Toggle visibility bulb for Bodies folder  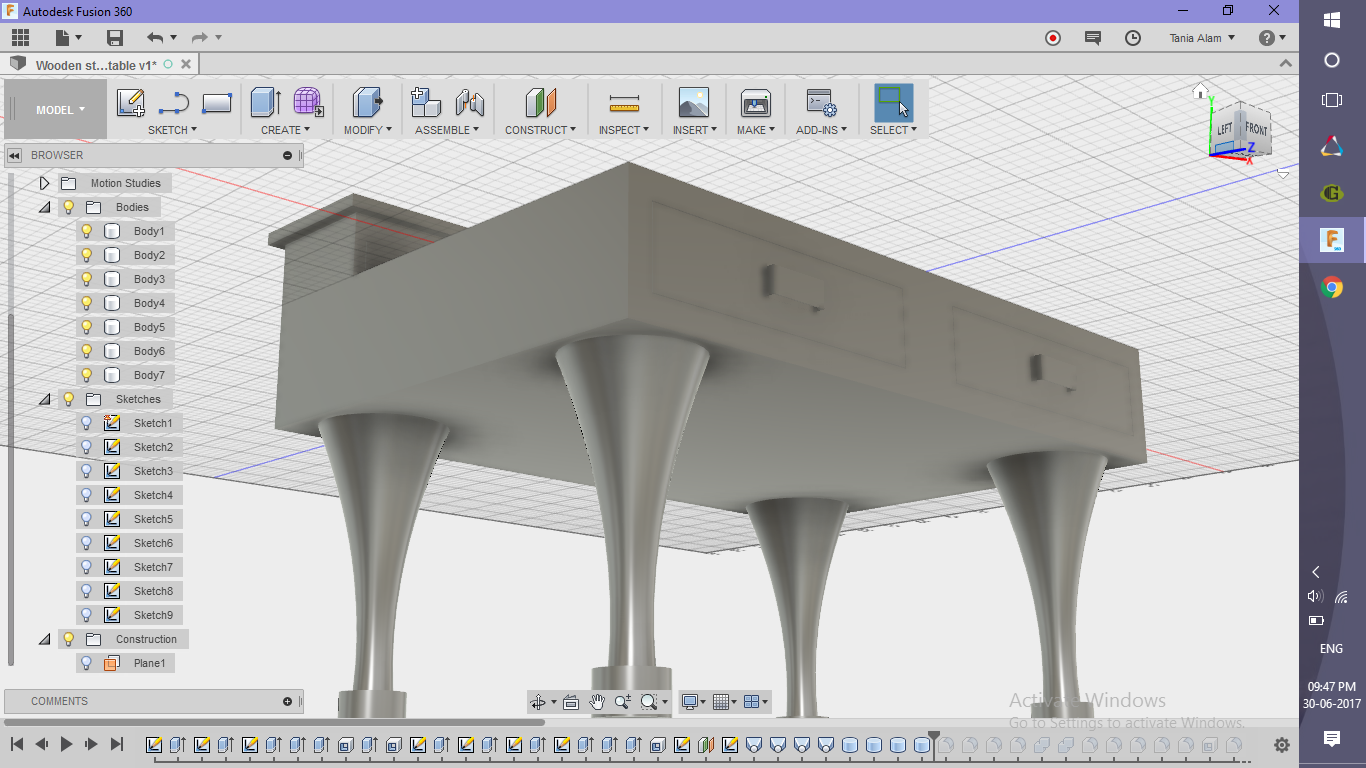69,207
